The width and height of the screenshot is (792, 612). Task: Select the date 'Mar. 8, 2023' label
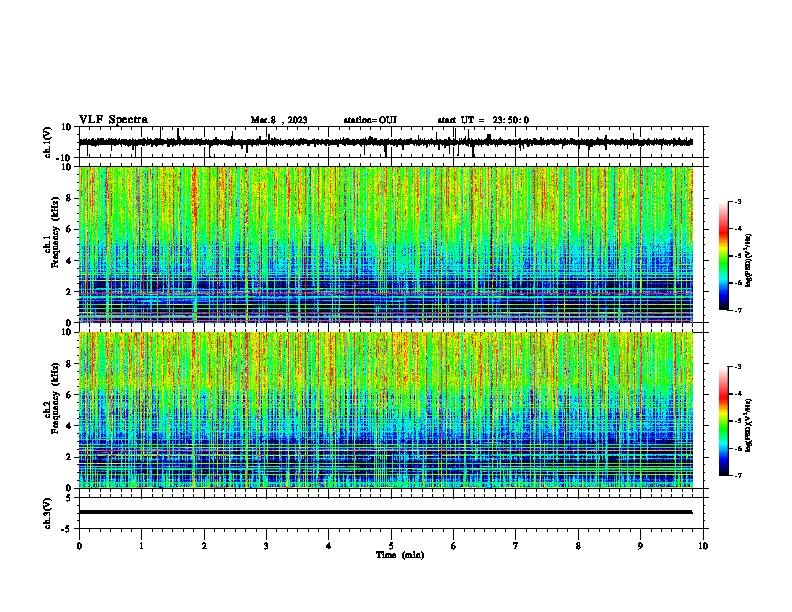pos(279,120)
